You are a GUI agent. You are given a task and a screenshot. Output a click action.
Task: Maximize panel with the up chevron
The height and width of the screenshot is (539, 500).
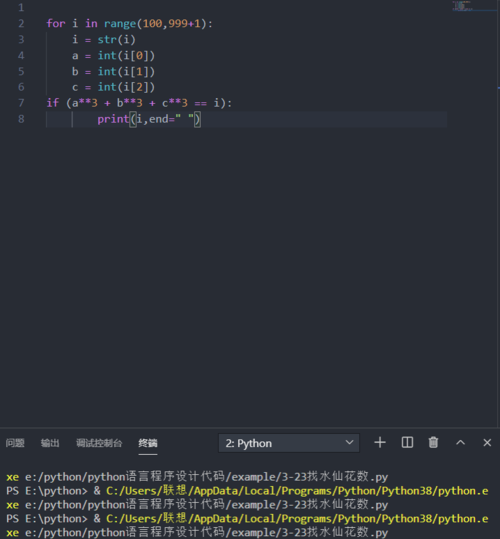click(460, 442)
